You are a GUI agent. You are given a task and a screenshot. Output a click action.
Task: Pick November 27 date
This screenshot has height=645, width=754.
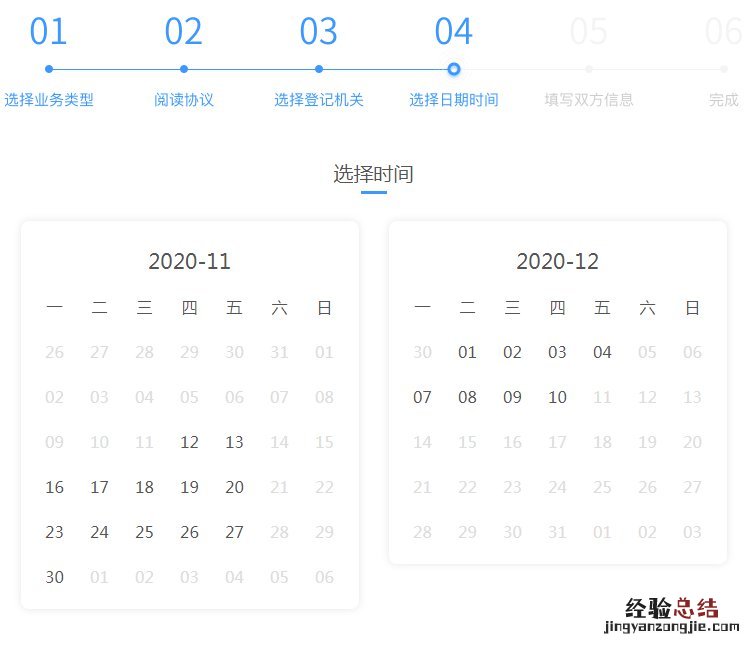coord(234,532)
